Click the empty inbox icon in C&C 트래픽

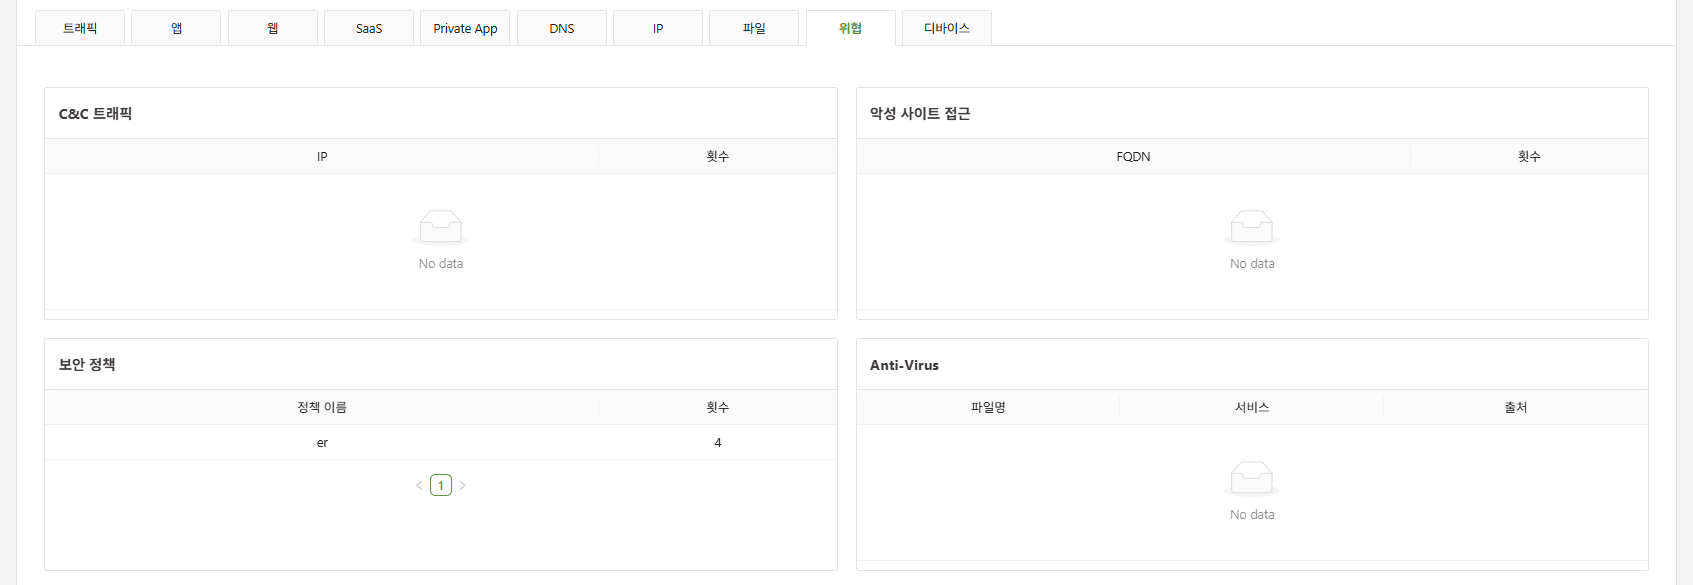441,227
